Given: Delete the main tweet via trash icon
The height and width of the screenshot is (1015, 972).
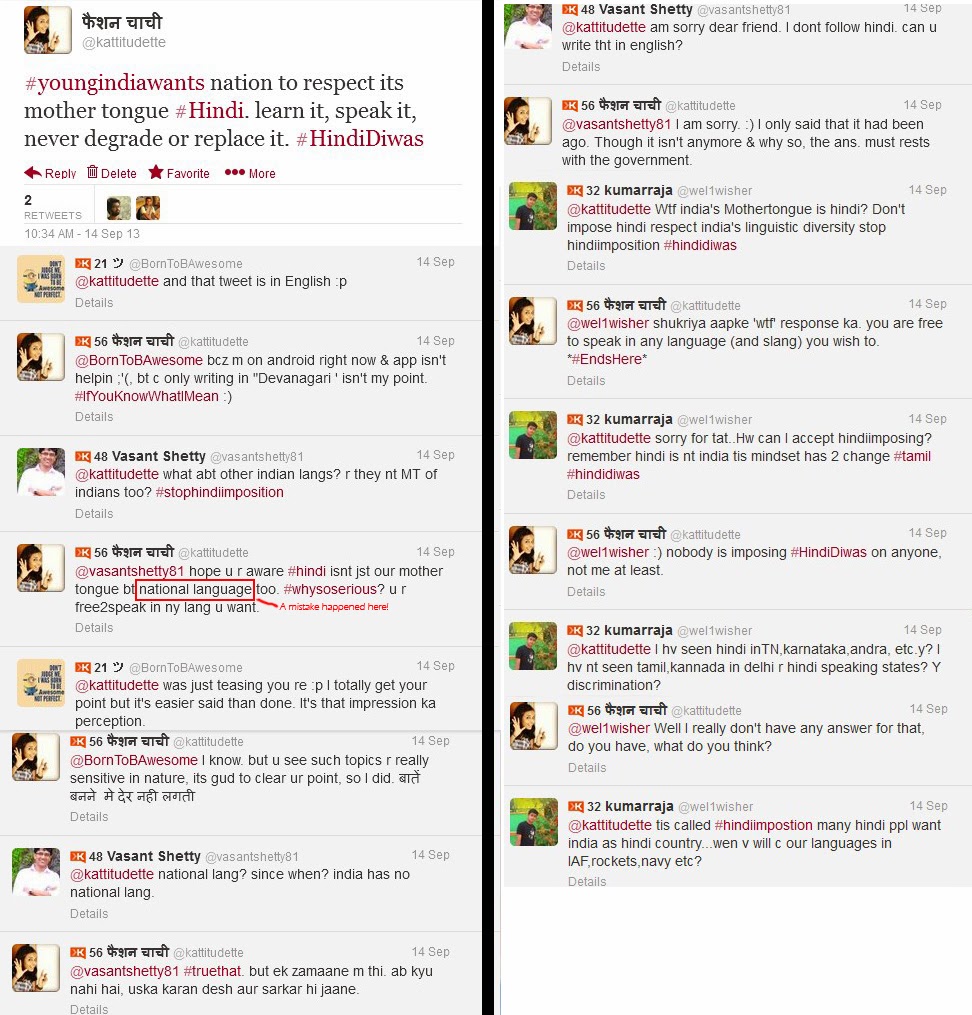Looking at the screenshot, I should 111,173.
